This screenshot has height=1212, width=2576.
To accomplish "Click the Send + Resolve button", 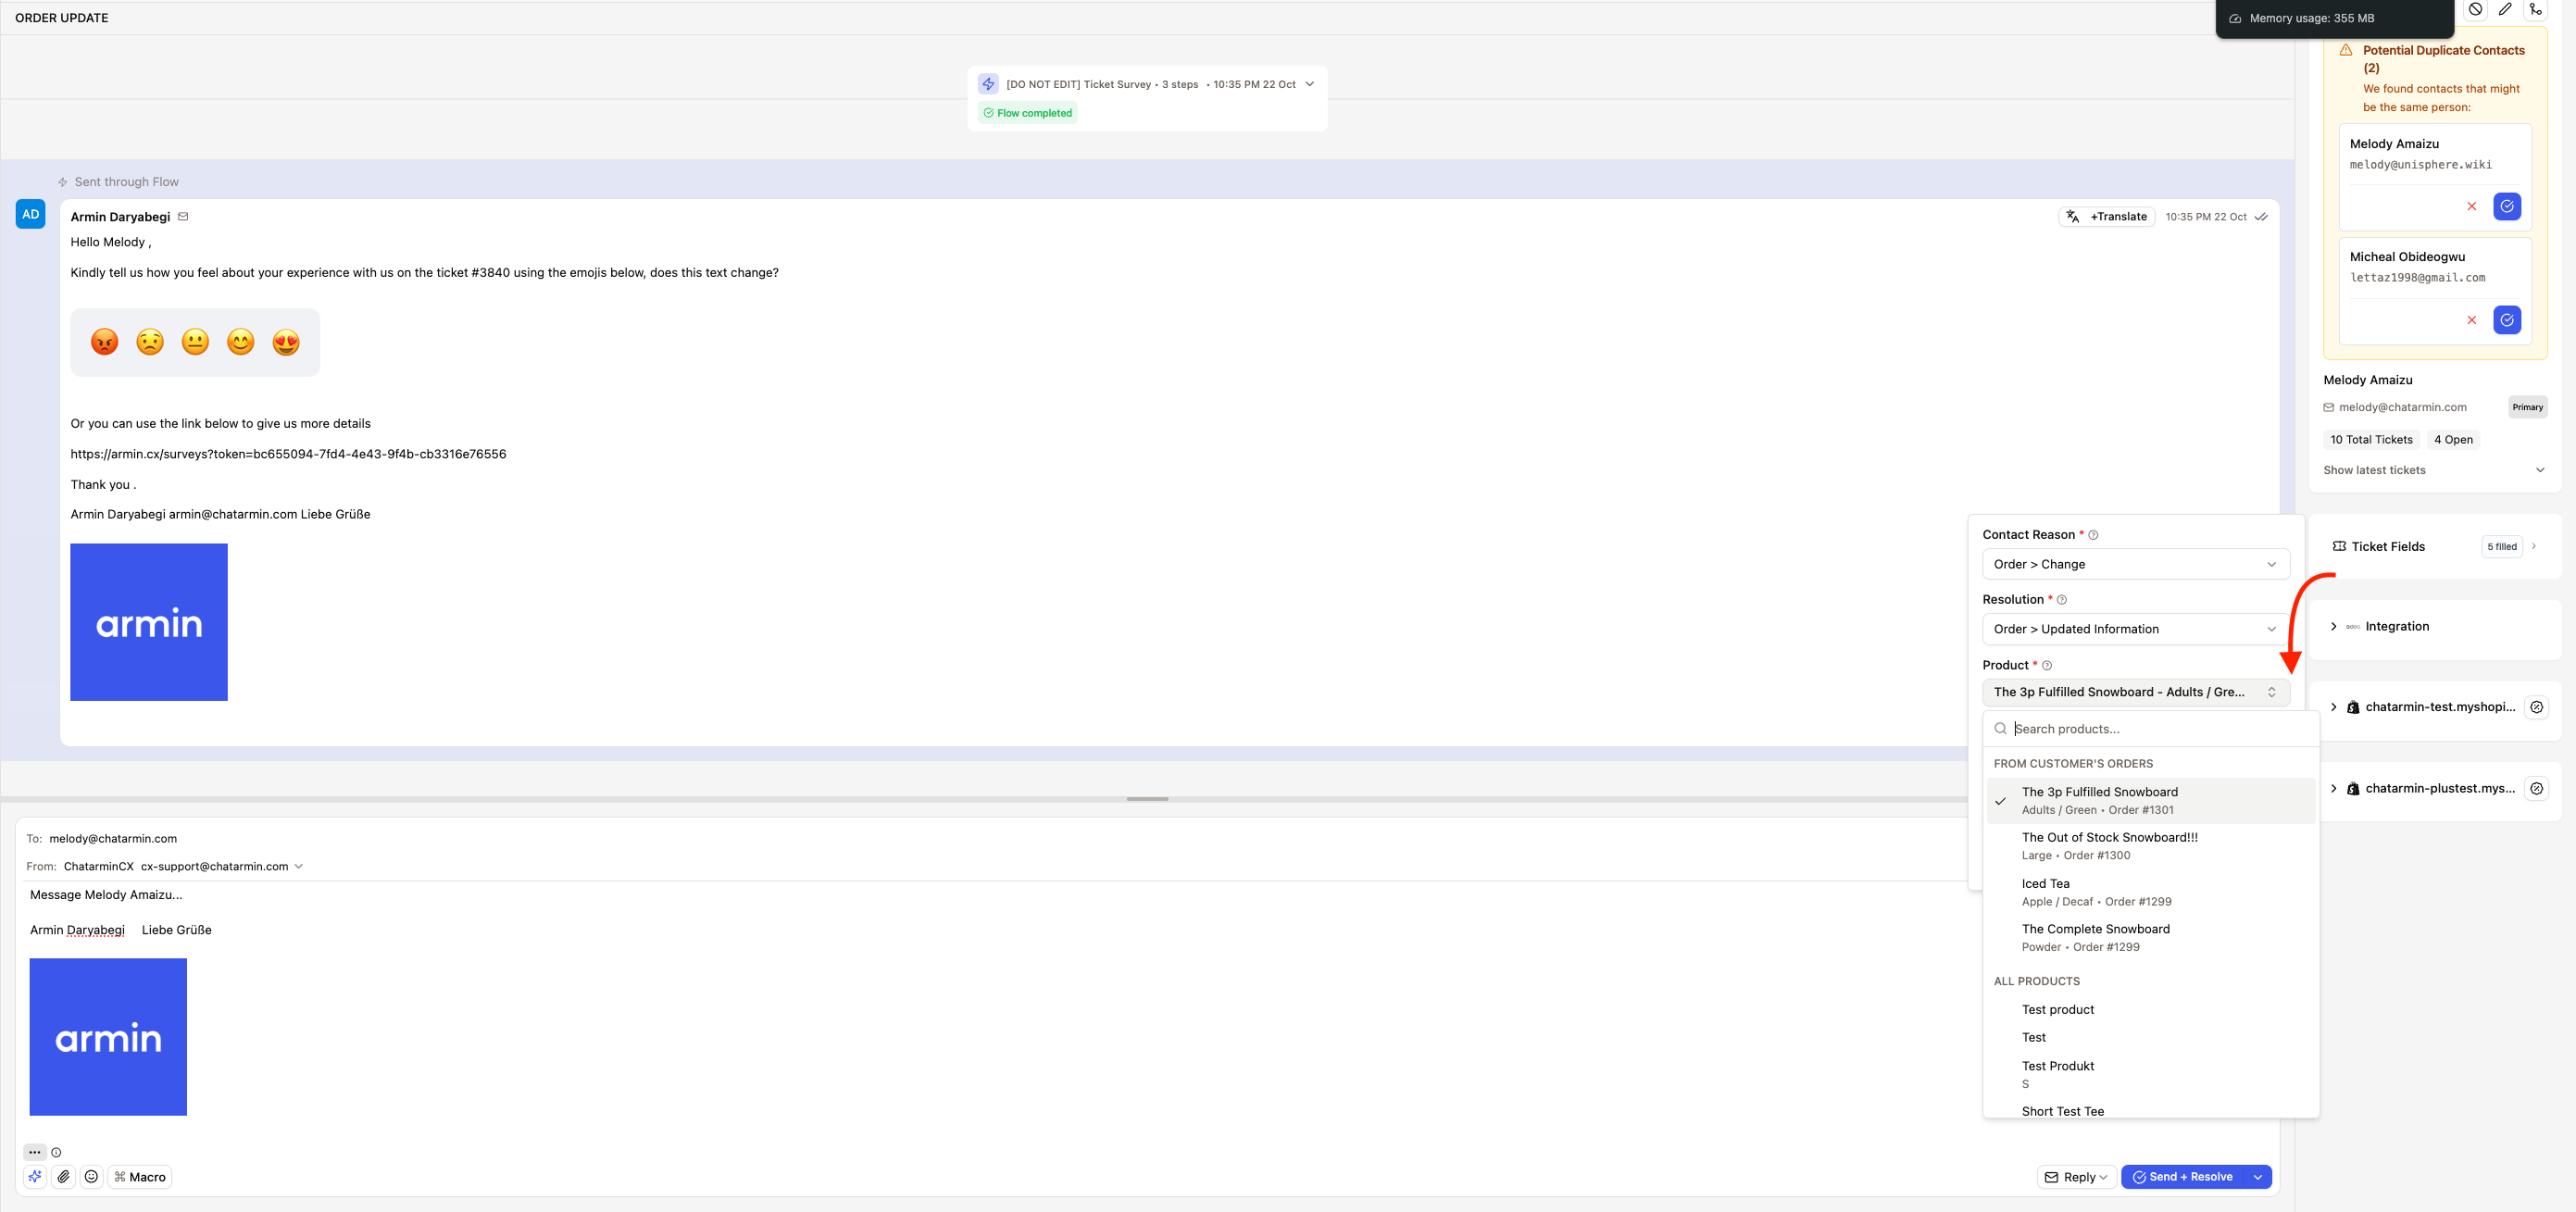I will click(x=2188, y=1177).
